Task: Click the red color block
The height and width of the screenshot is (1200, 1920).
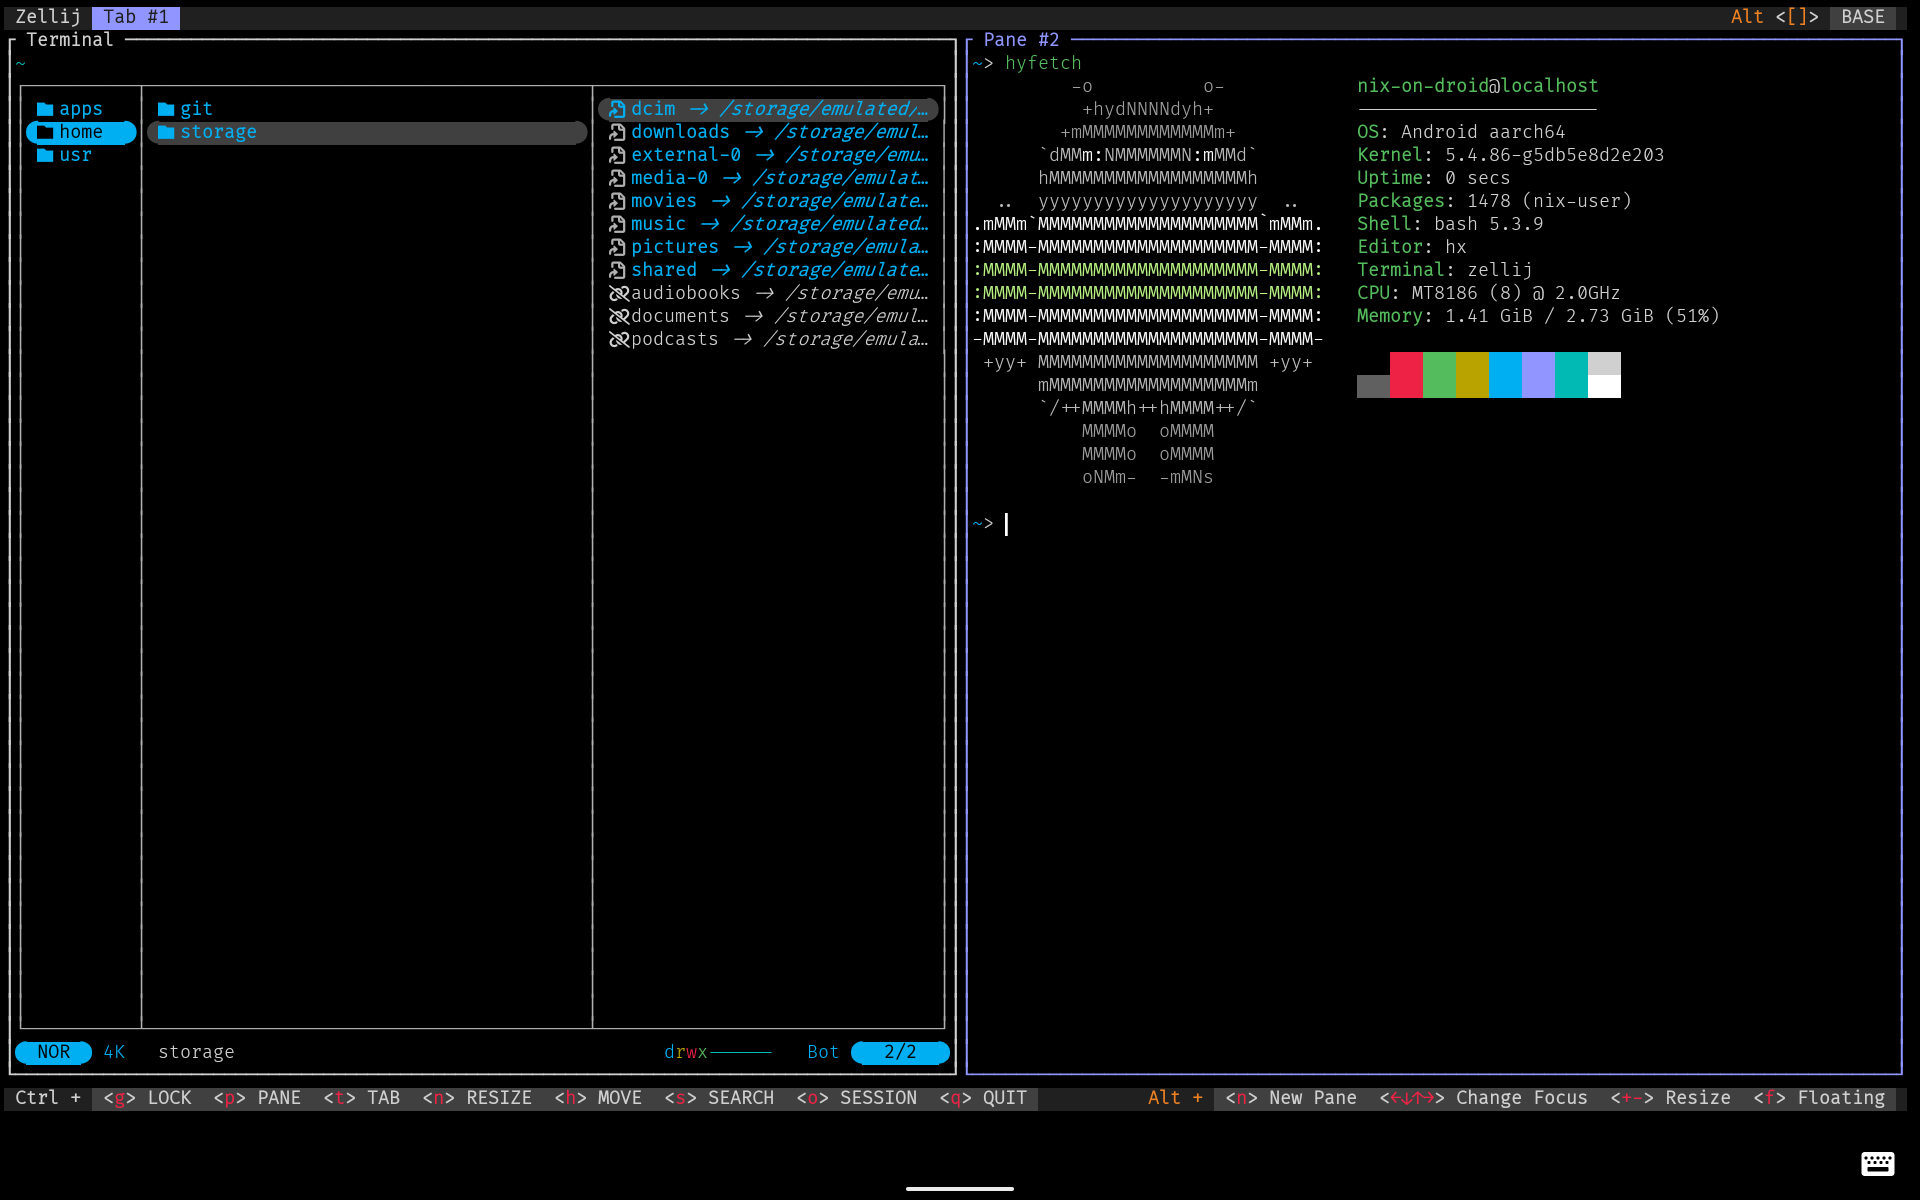Action: 1406,375
